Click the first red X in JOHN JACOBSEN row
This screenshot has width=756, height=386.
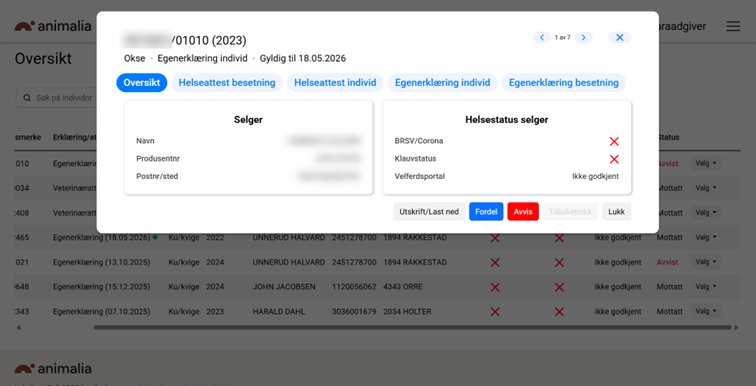[x=495, y=287]
